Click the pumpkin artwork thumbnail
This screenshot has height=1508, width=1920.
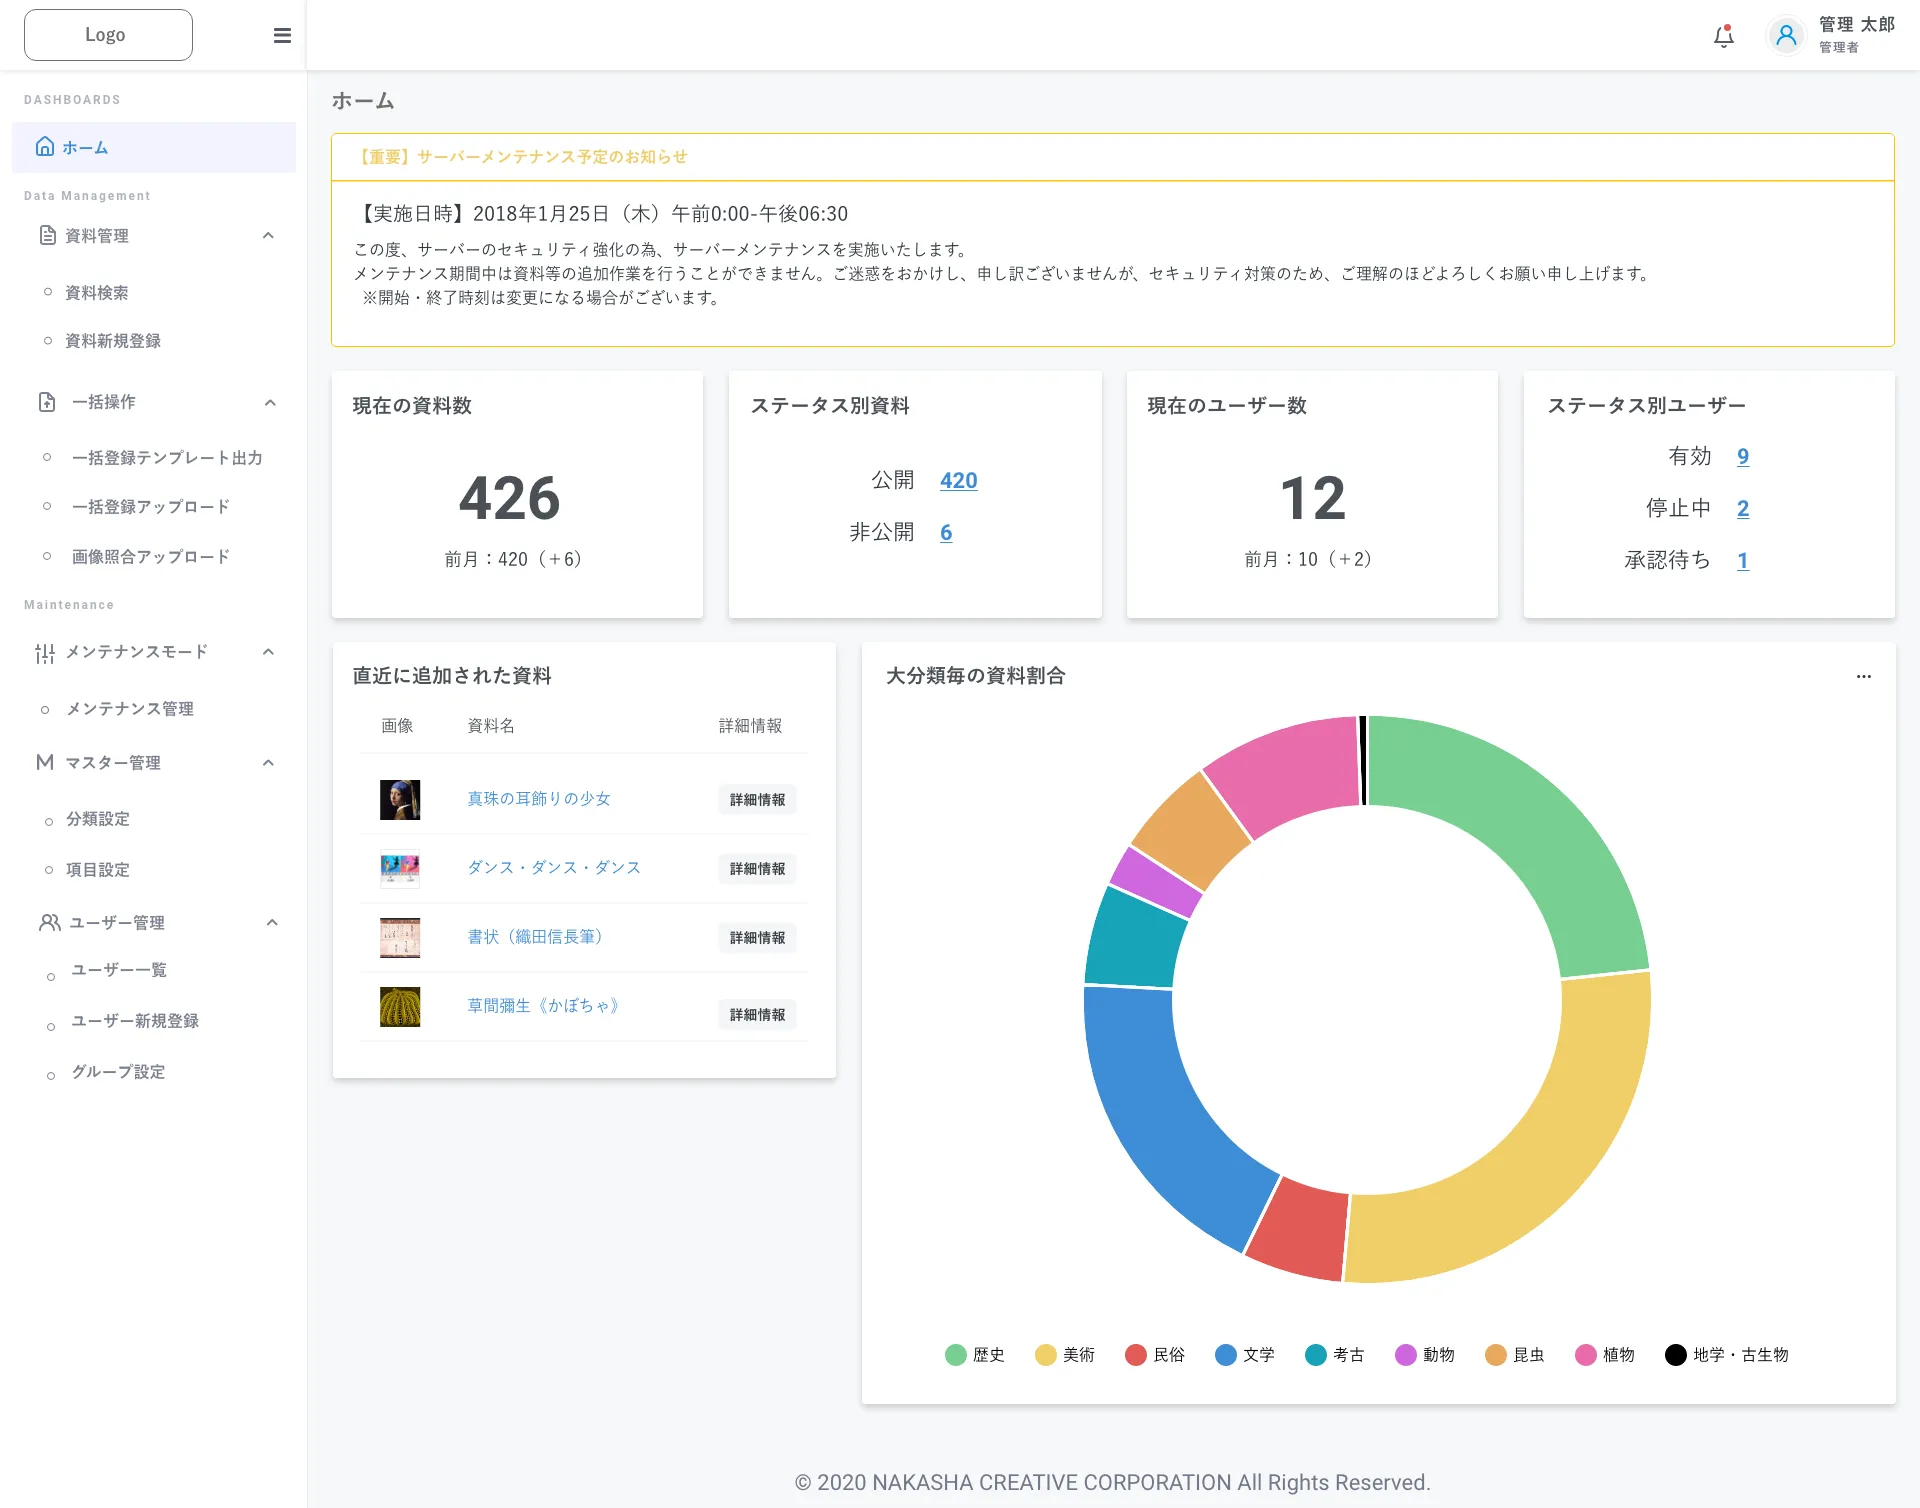point(400,1007)
